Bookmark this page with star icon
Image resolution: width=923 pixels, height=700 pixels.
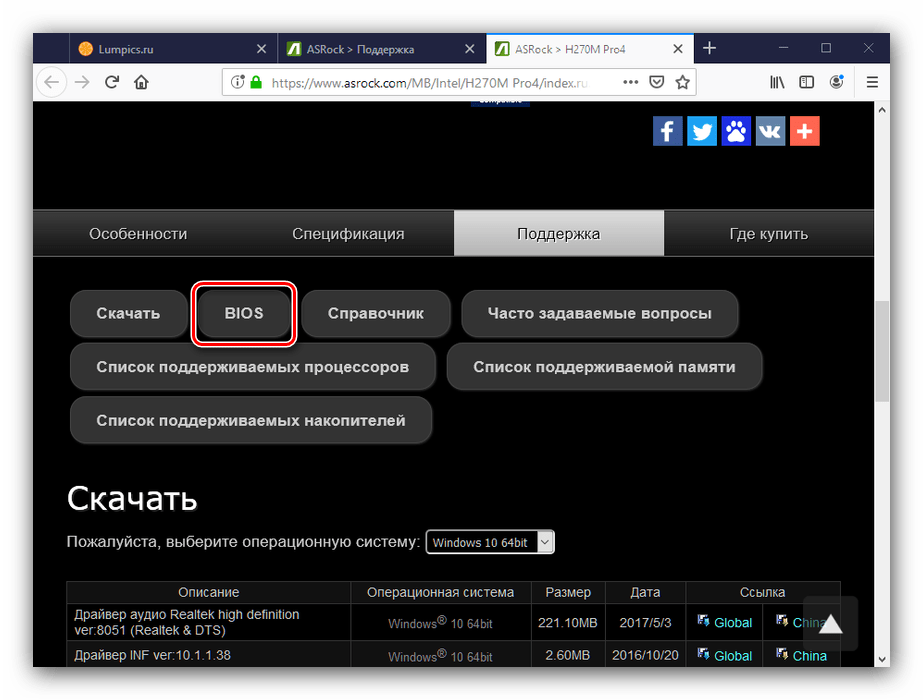[682, 82]
